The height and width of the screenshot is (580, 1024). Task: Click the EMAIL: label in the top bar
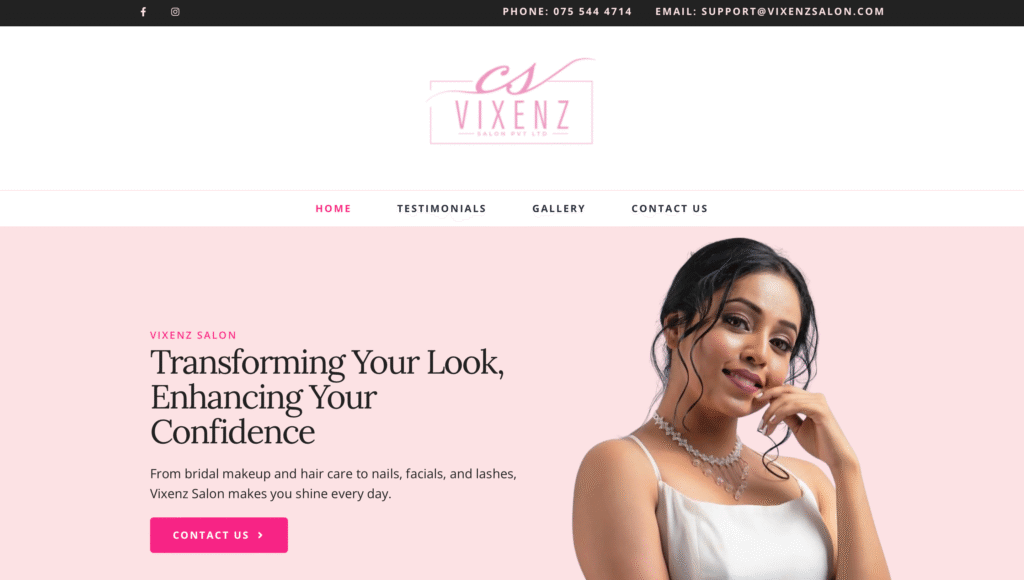676,11
